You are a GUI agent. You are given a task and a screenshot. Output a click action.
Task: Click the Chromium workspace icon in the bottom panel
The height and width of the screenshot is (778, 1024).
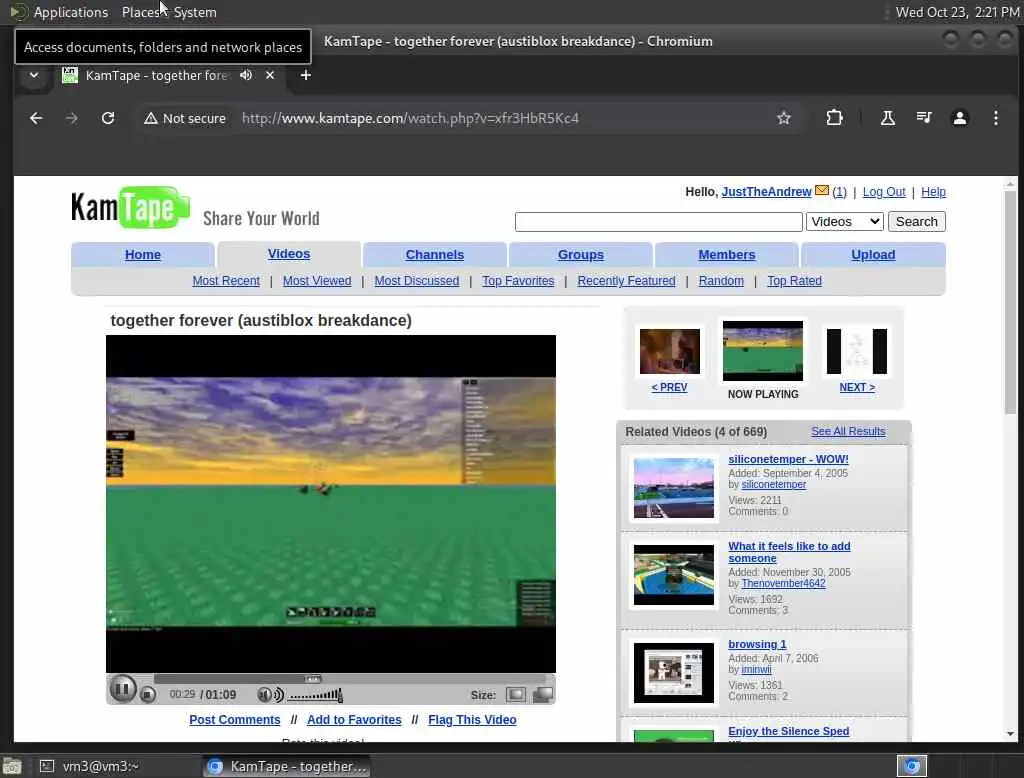click(912, 766)
